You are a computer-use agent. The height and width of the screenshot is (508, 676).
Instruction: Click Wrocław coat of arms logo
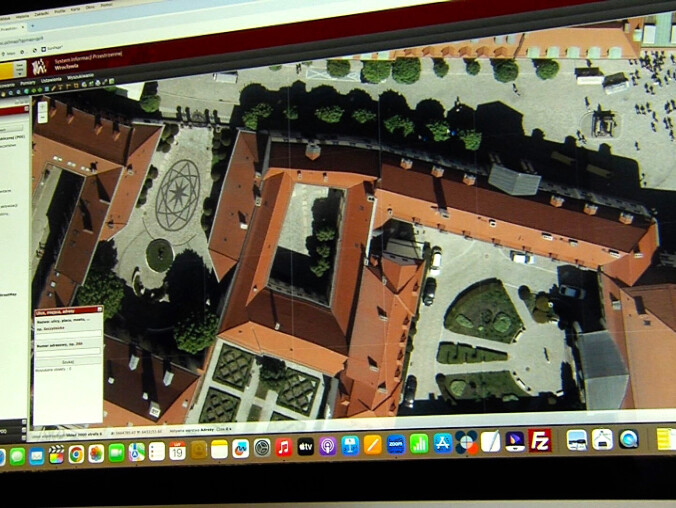tap(39, 67)
